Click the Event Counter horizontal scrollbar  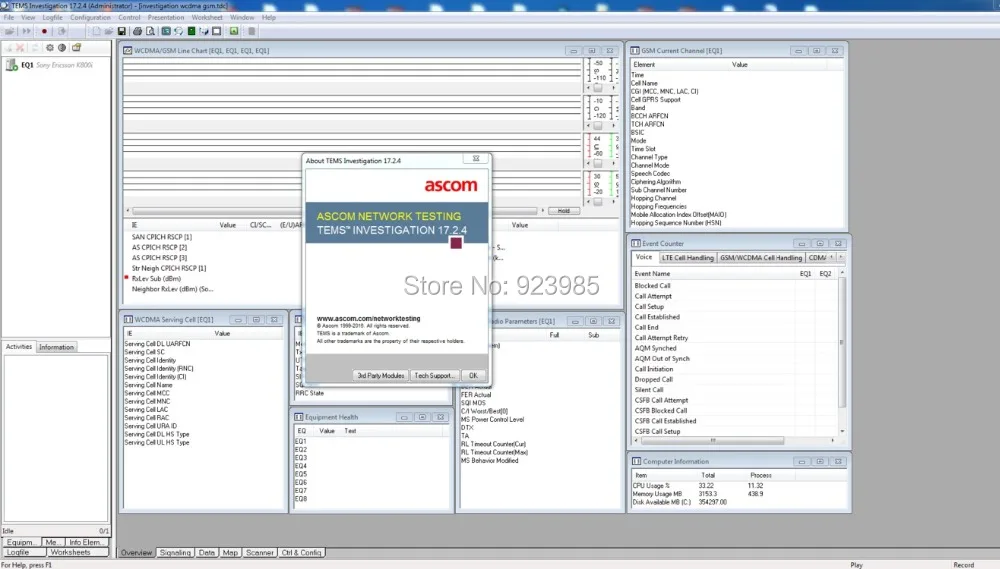tap(713, 440)
